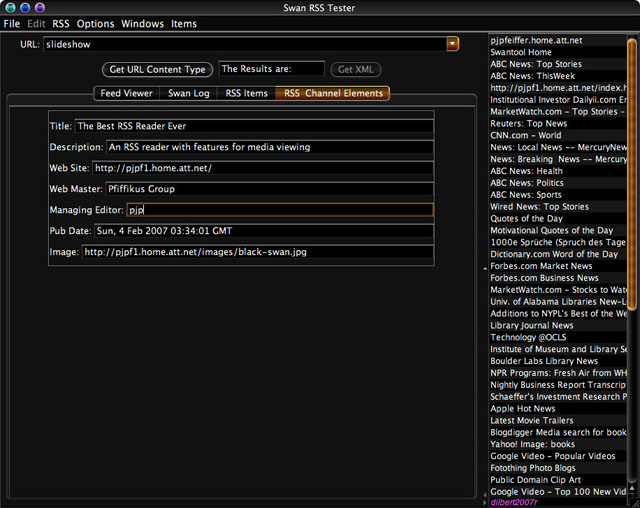Choose Wired News: Top Stories feed
The width and height of the screenshot is (640, 508).
[x=539, y=207]
